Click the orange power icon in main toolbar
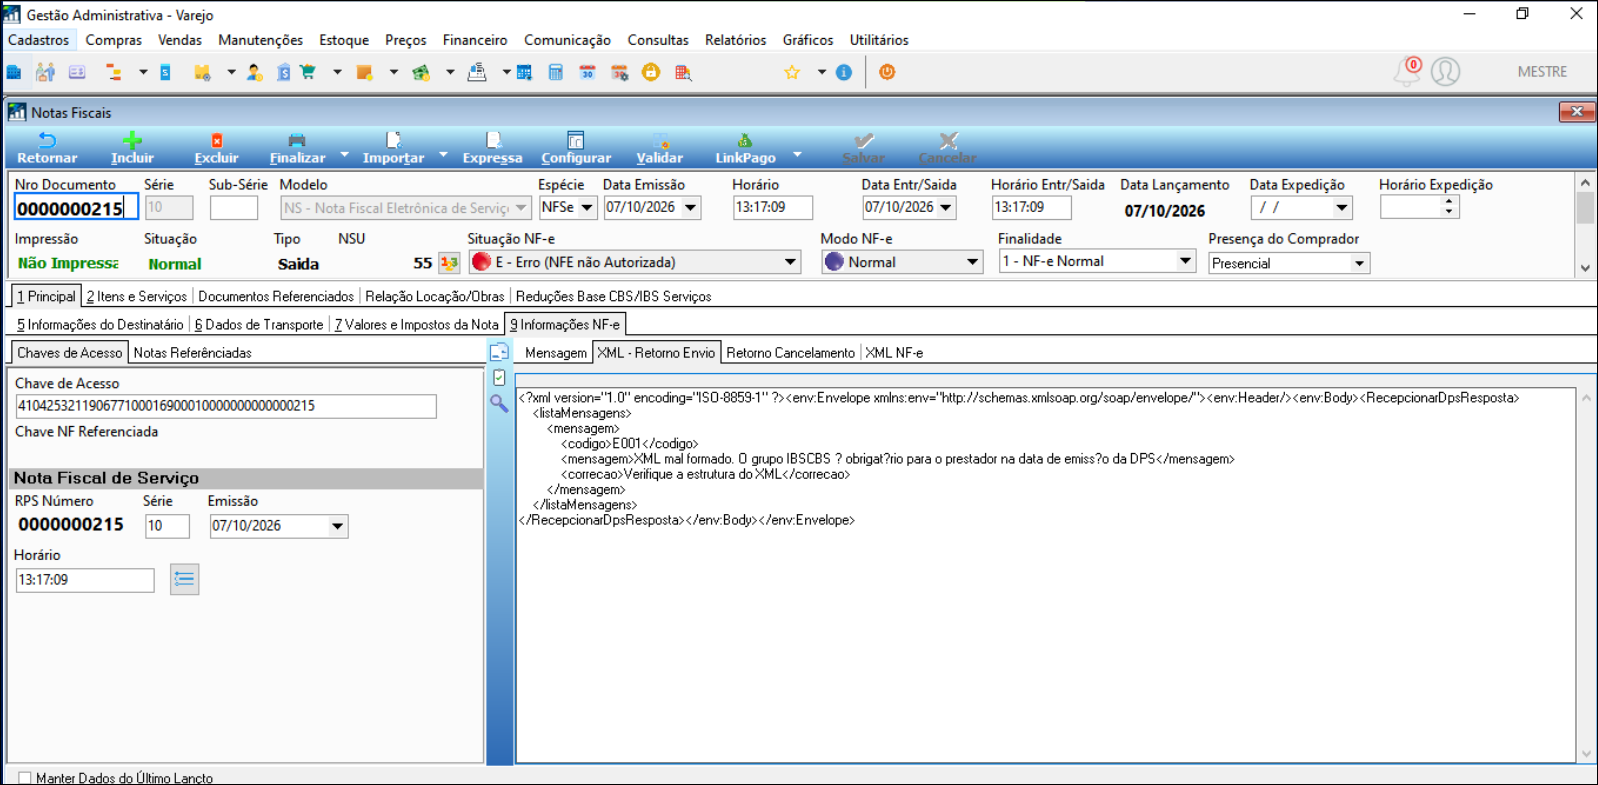Screen dimensions: 1598x785 click(x=887, y=72)
